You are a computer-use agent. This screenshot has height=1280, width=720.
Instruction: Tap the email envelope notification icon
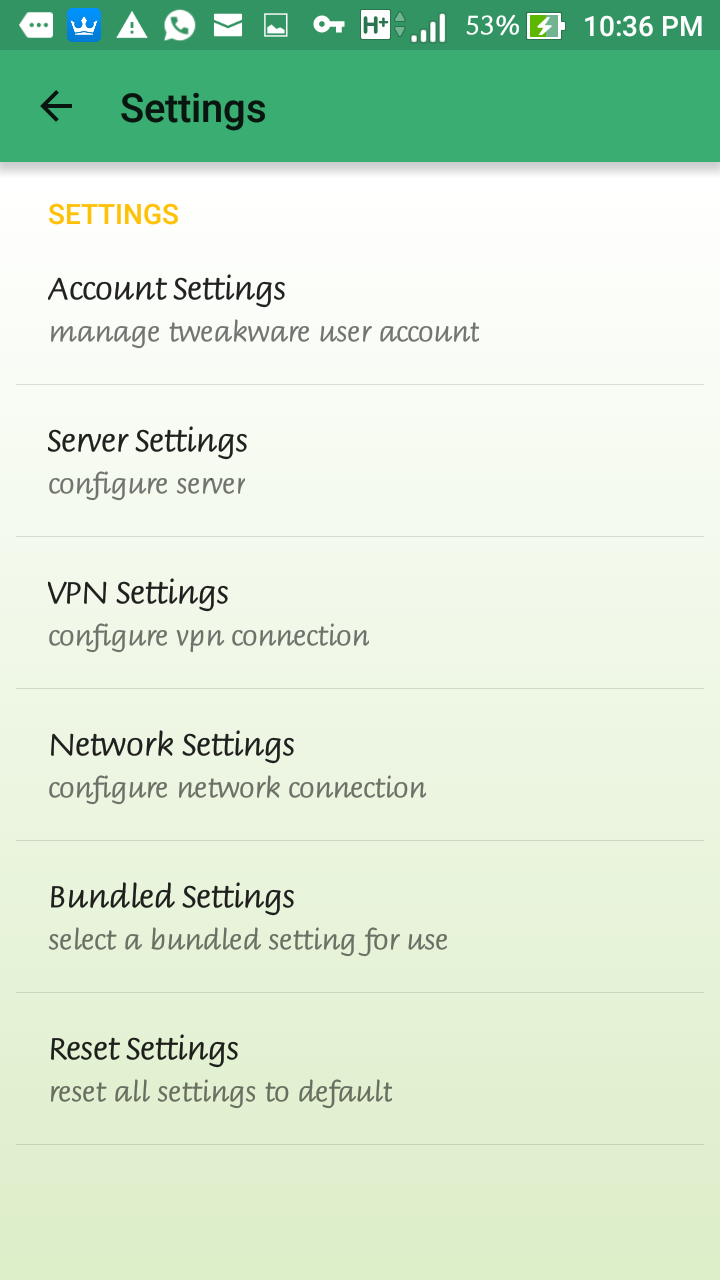point(228,25)
